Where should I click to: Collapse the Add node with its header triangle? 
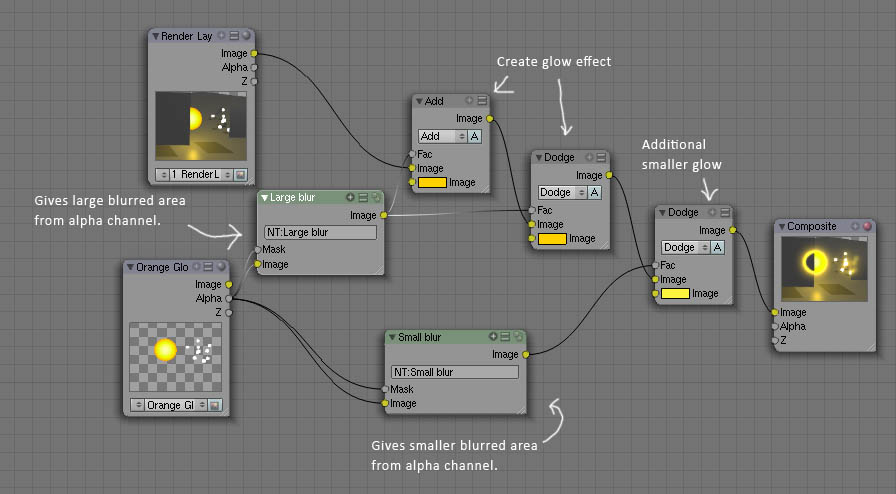419,101
